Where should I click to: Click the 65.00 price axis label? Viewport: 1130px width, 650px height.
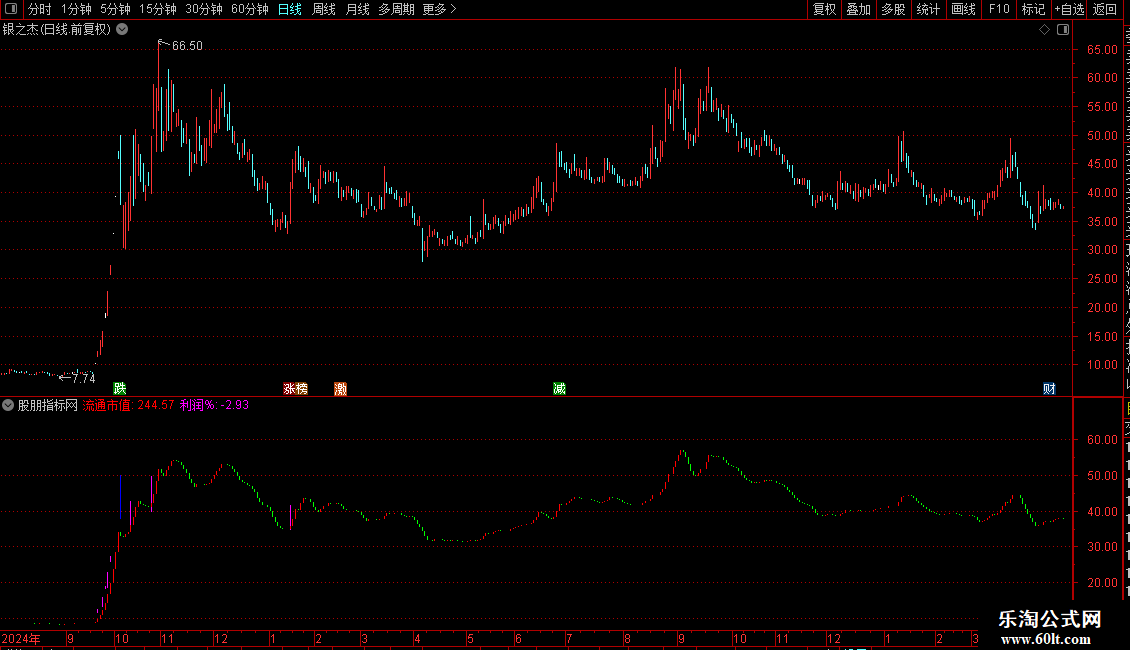1102,50
